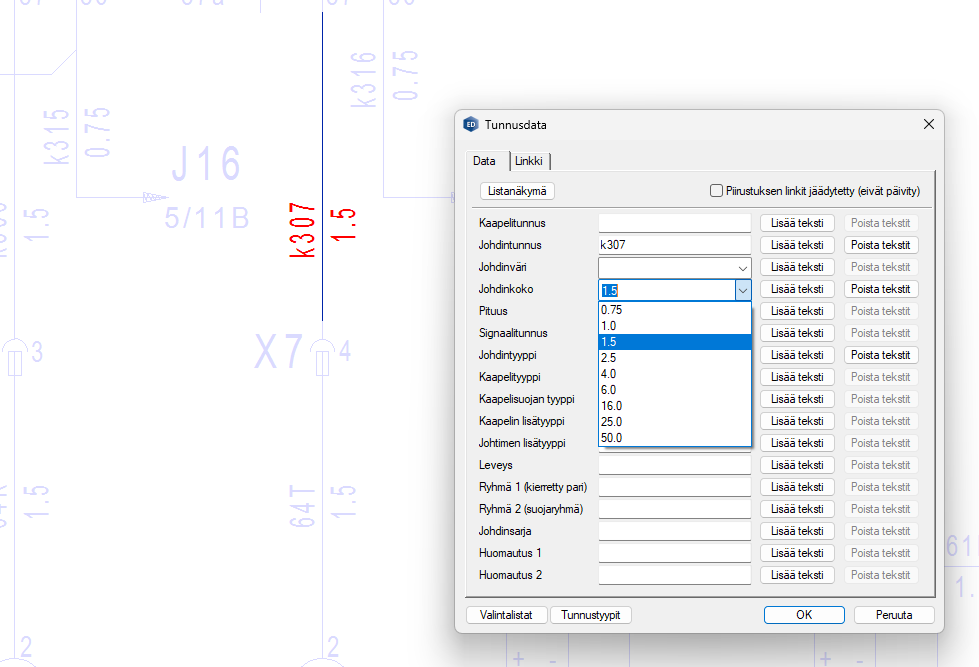Choose 0.75 from the Johdinkoko list
This screenshot has width=979, height=667.
click(x=611, y=310)
